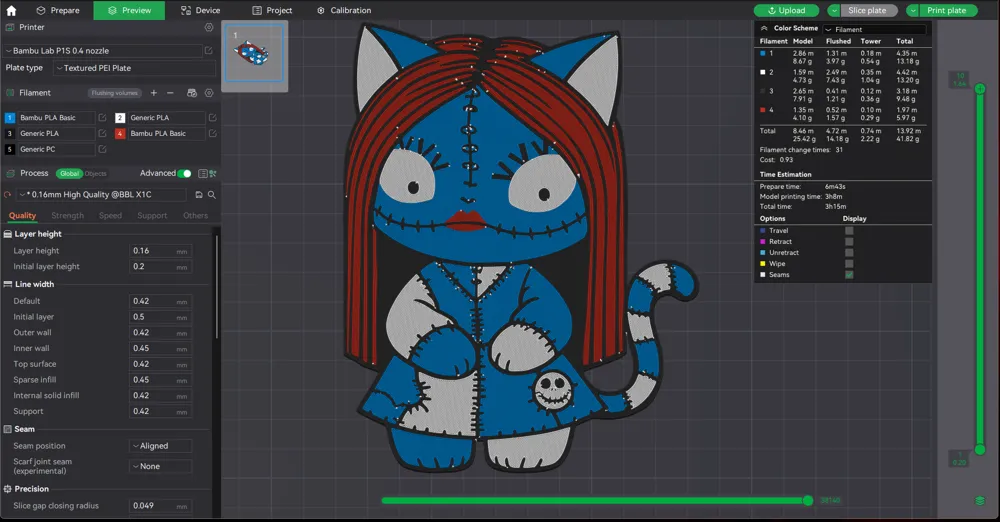Edit filament 1 Bambu PLA Basic preset
The height and width of the screenshot is (522, 1000).
coord(102,117)
